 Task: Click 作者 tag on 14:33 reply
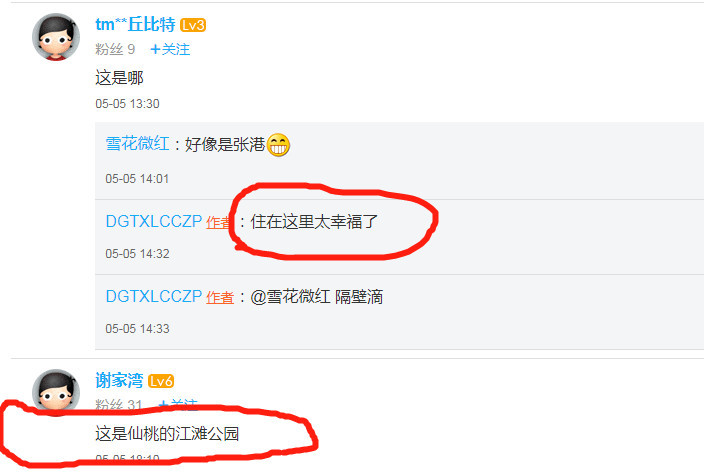tap(220, 297)
